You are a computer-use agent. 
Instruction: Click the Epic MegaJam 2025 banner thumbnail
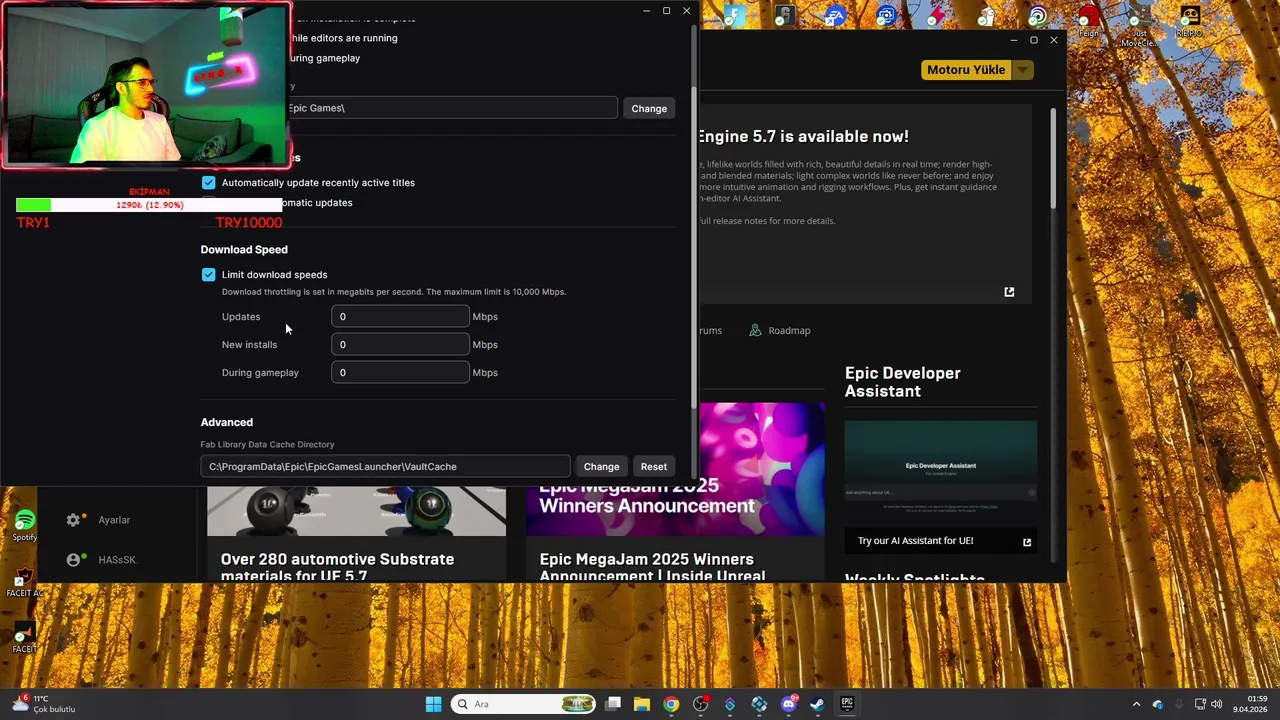click(675, 469)
